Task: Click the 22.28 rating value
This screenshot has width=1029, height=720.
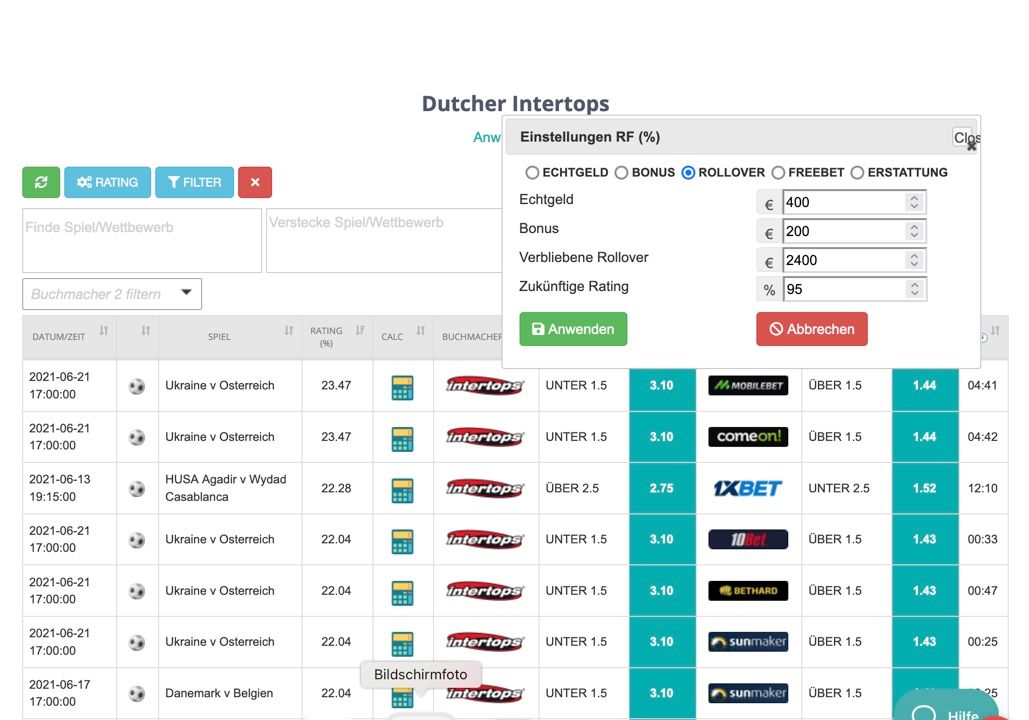Action: [336, 488]
